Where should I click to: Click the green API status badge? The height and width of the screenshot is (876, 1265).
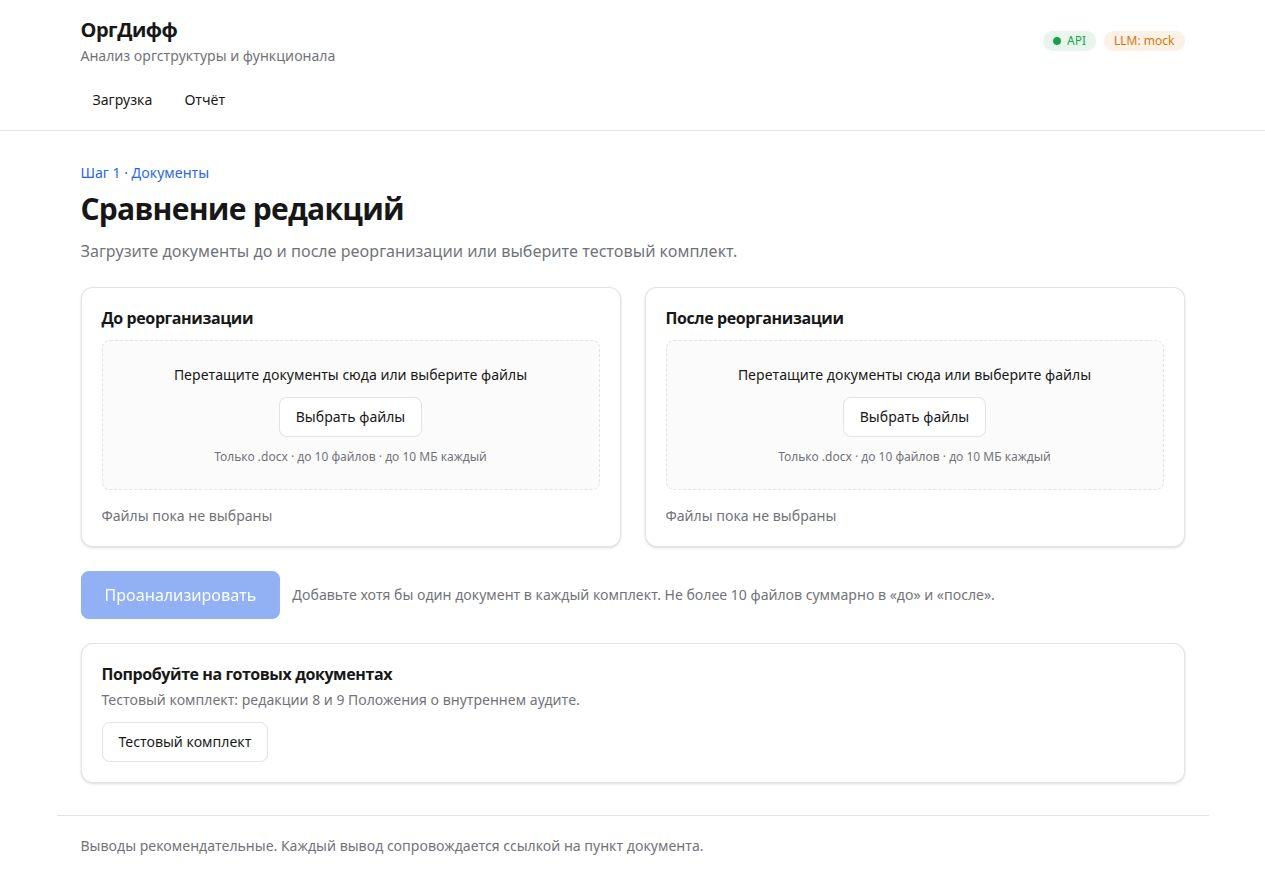point(1069,41)
